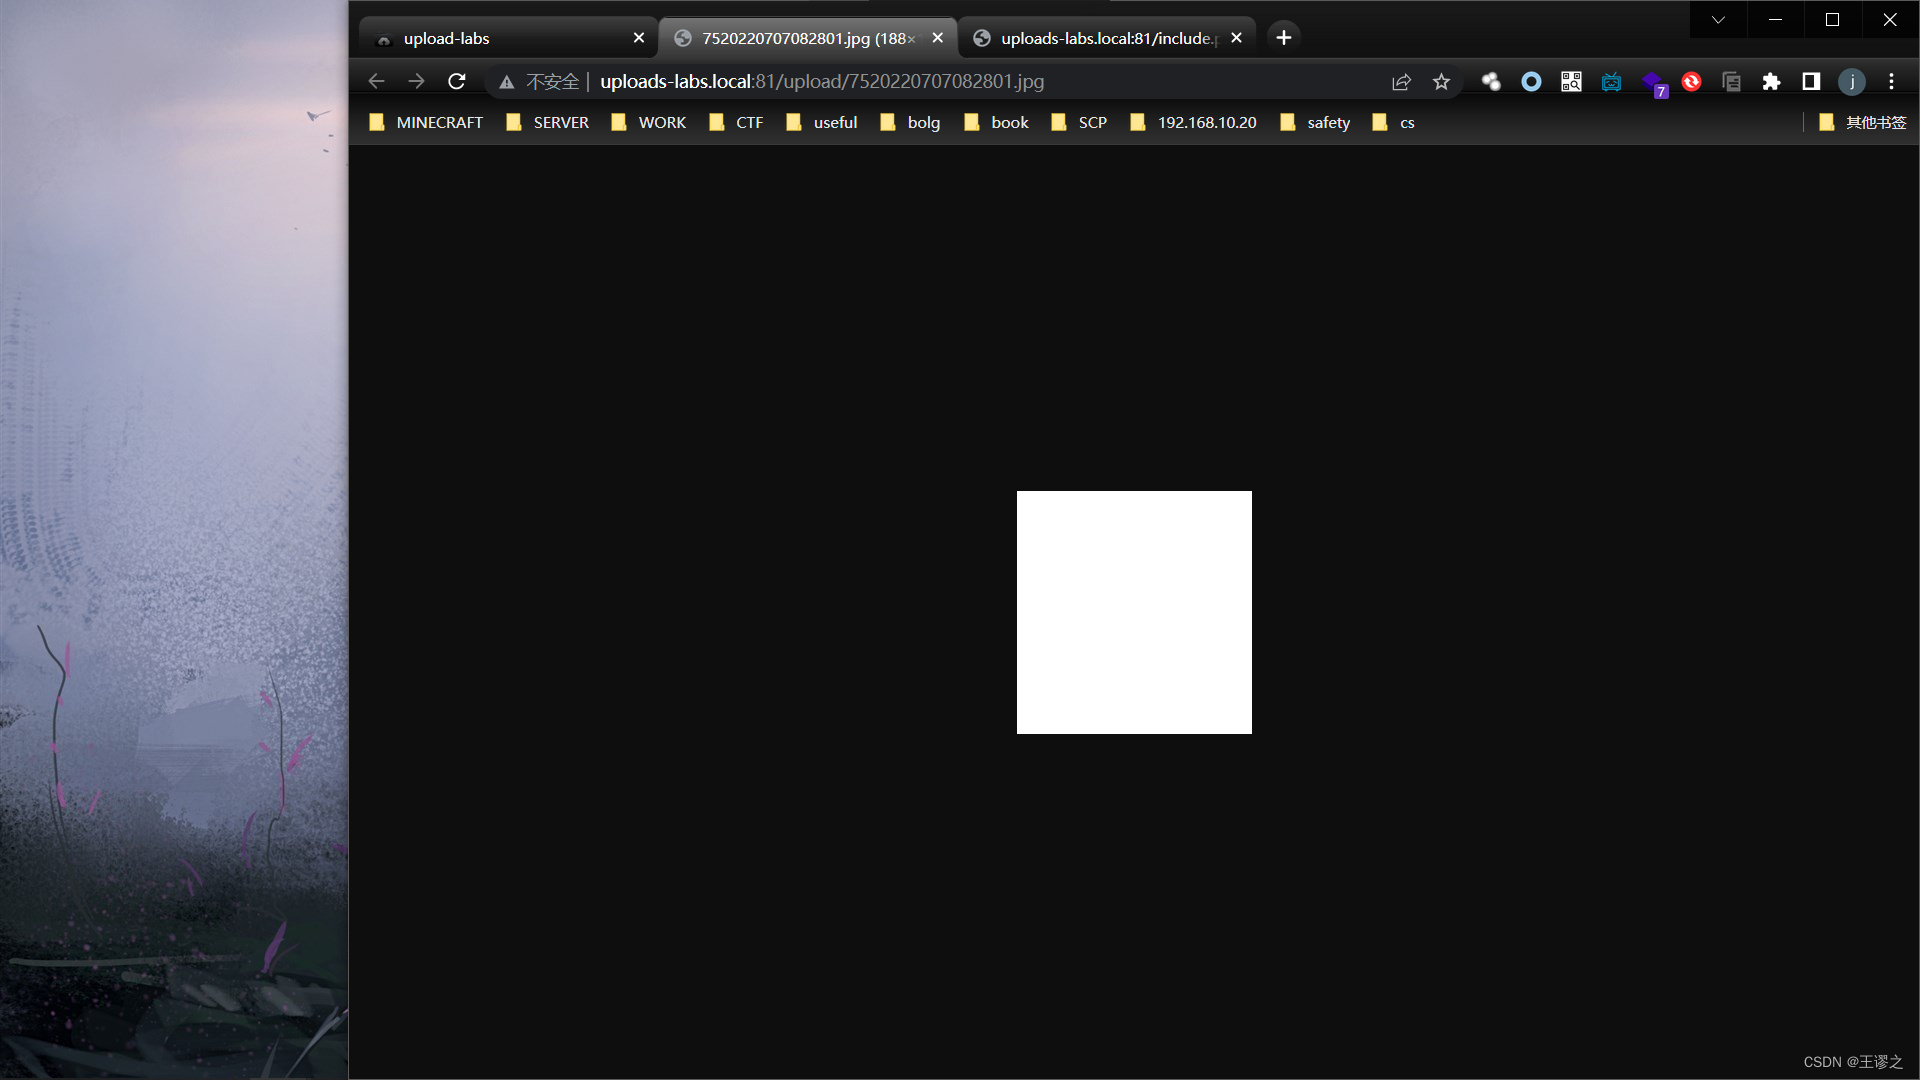Viewport: 1920px width, 1080px height.
Task: Open the bilibili TV extension icon
Action: [1611, 82]
